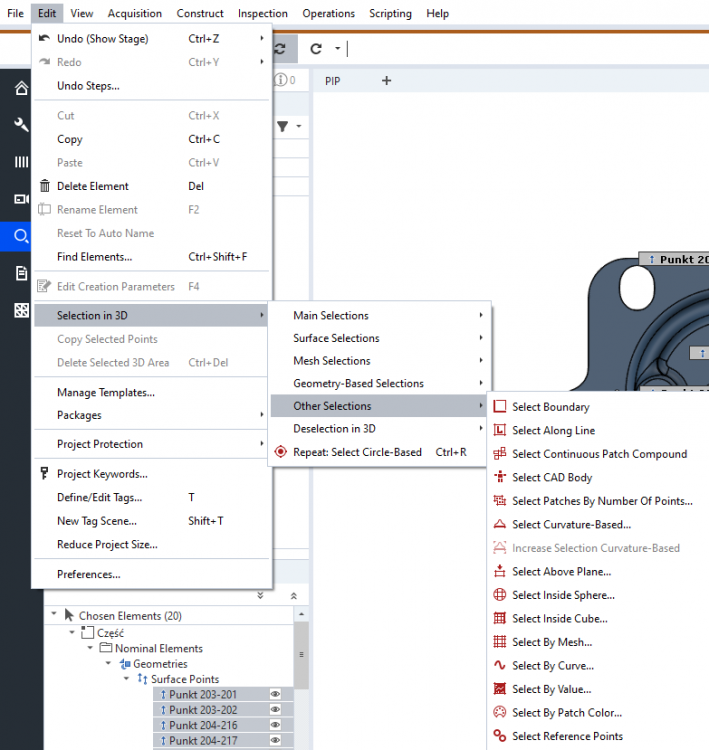Click the Select Inside Cube icon
The height and width of the screenshot is (750, 709).
coord(499,618)
